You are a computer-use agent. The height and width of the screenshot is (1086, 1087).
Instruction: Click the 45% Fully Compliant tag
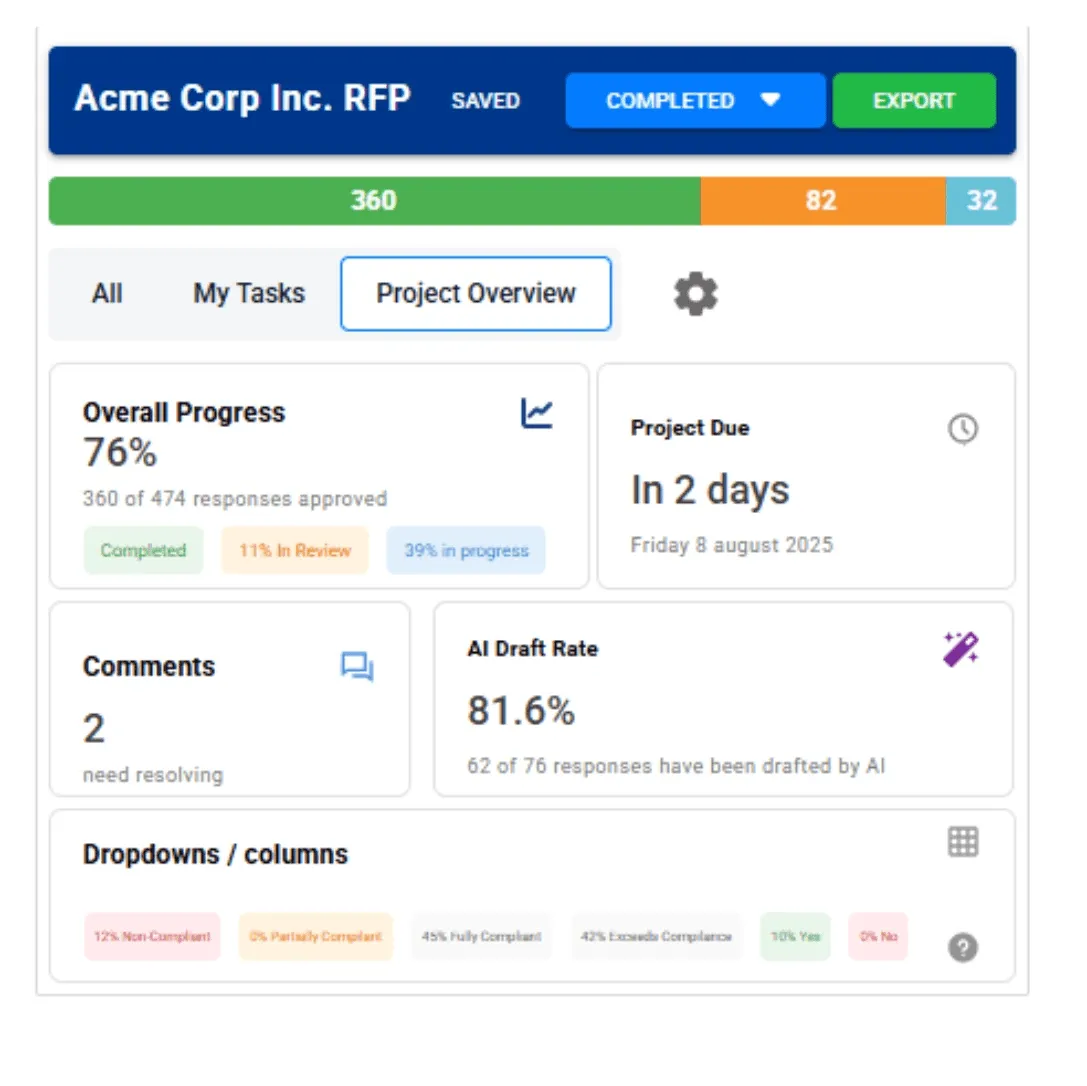(481, 937)
